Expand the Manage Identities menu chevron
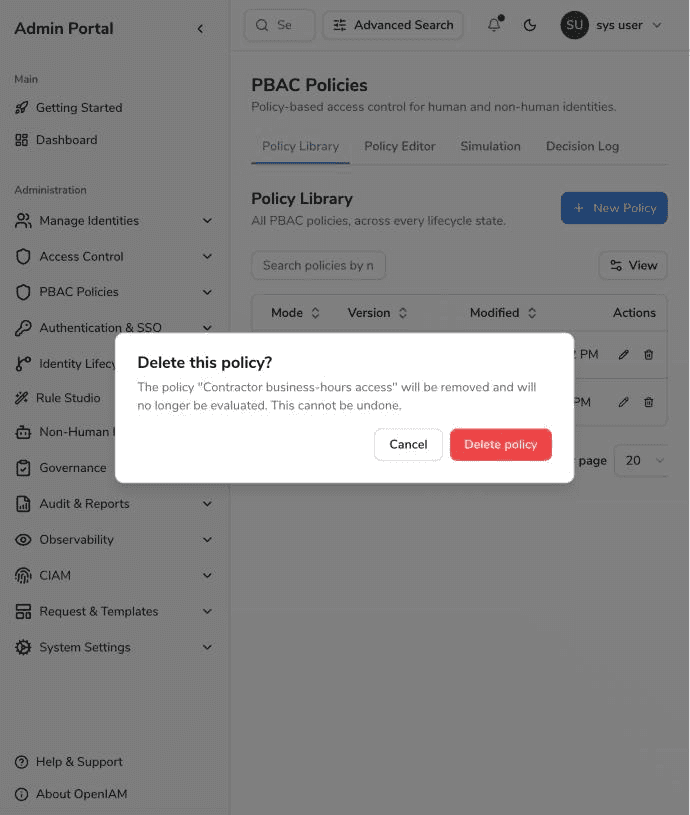Image resolution: width=690 pixels, height=815 pixels. click(207, 220)
